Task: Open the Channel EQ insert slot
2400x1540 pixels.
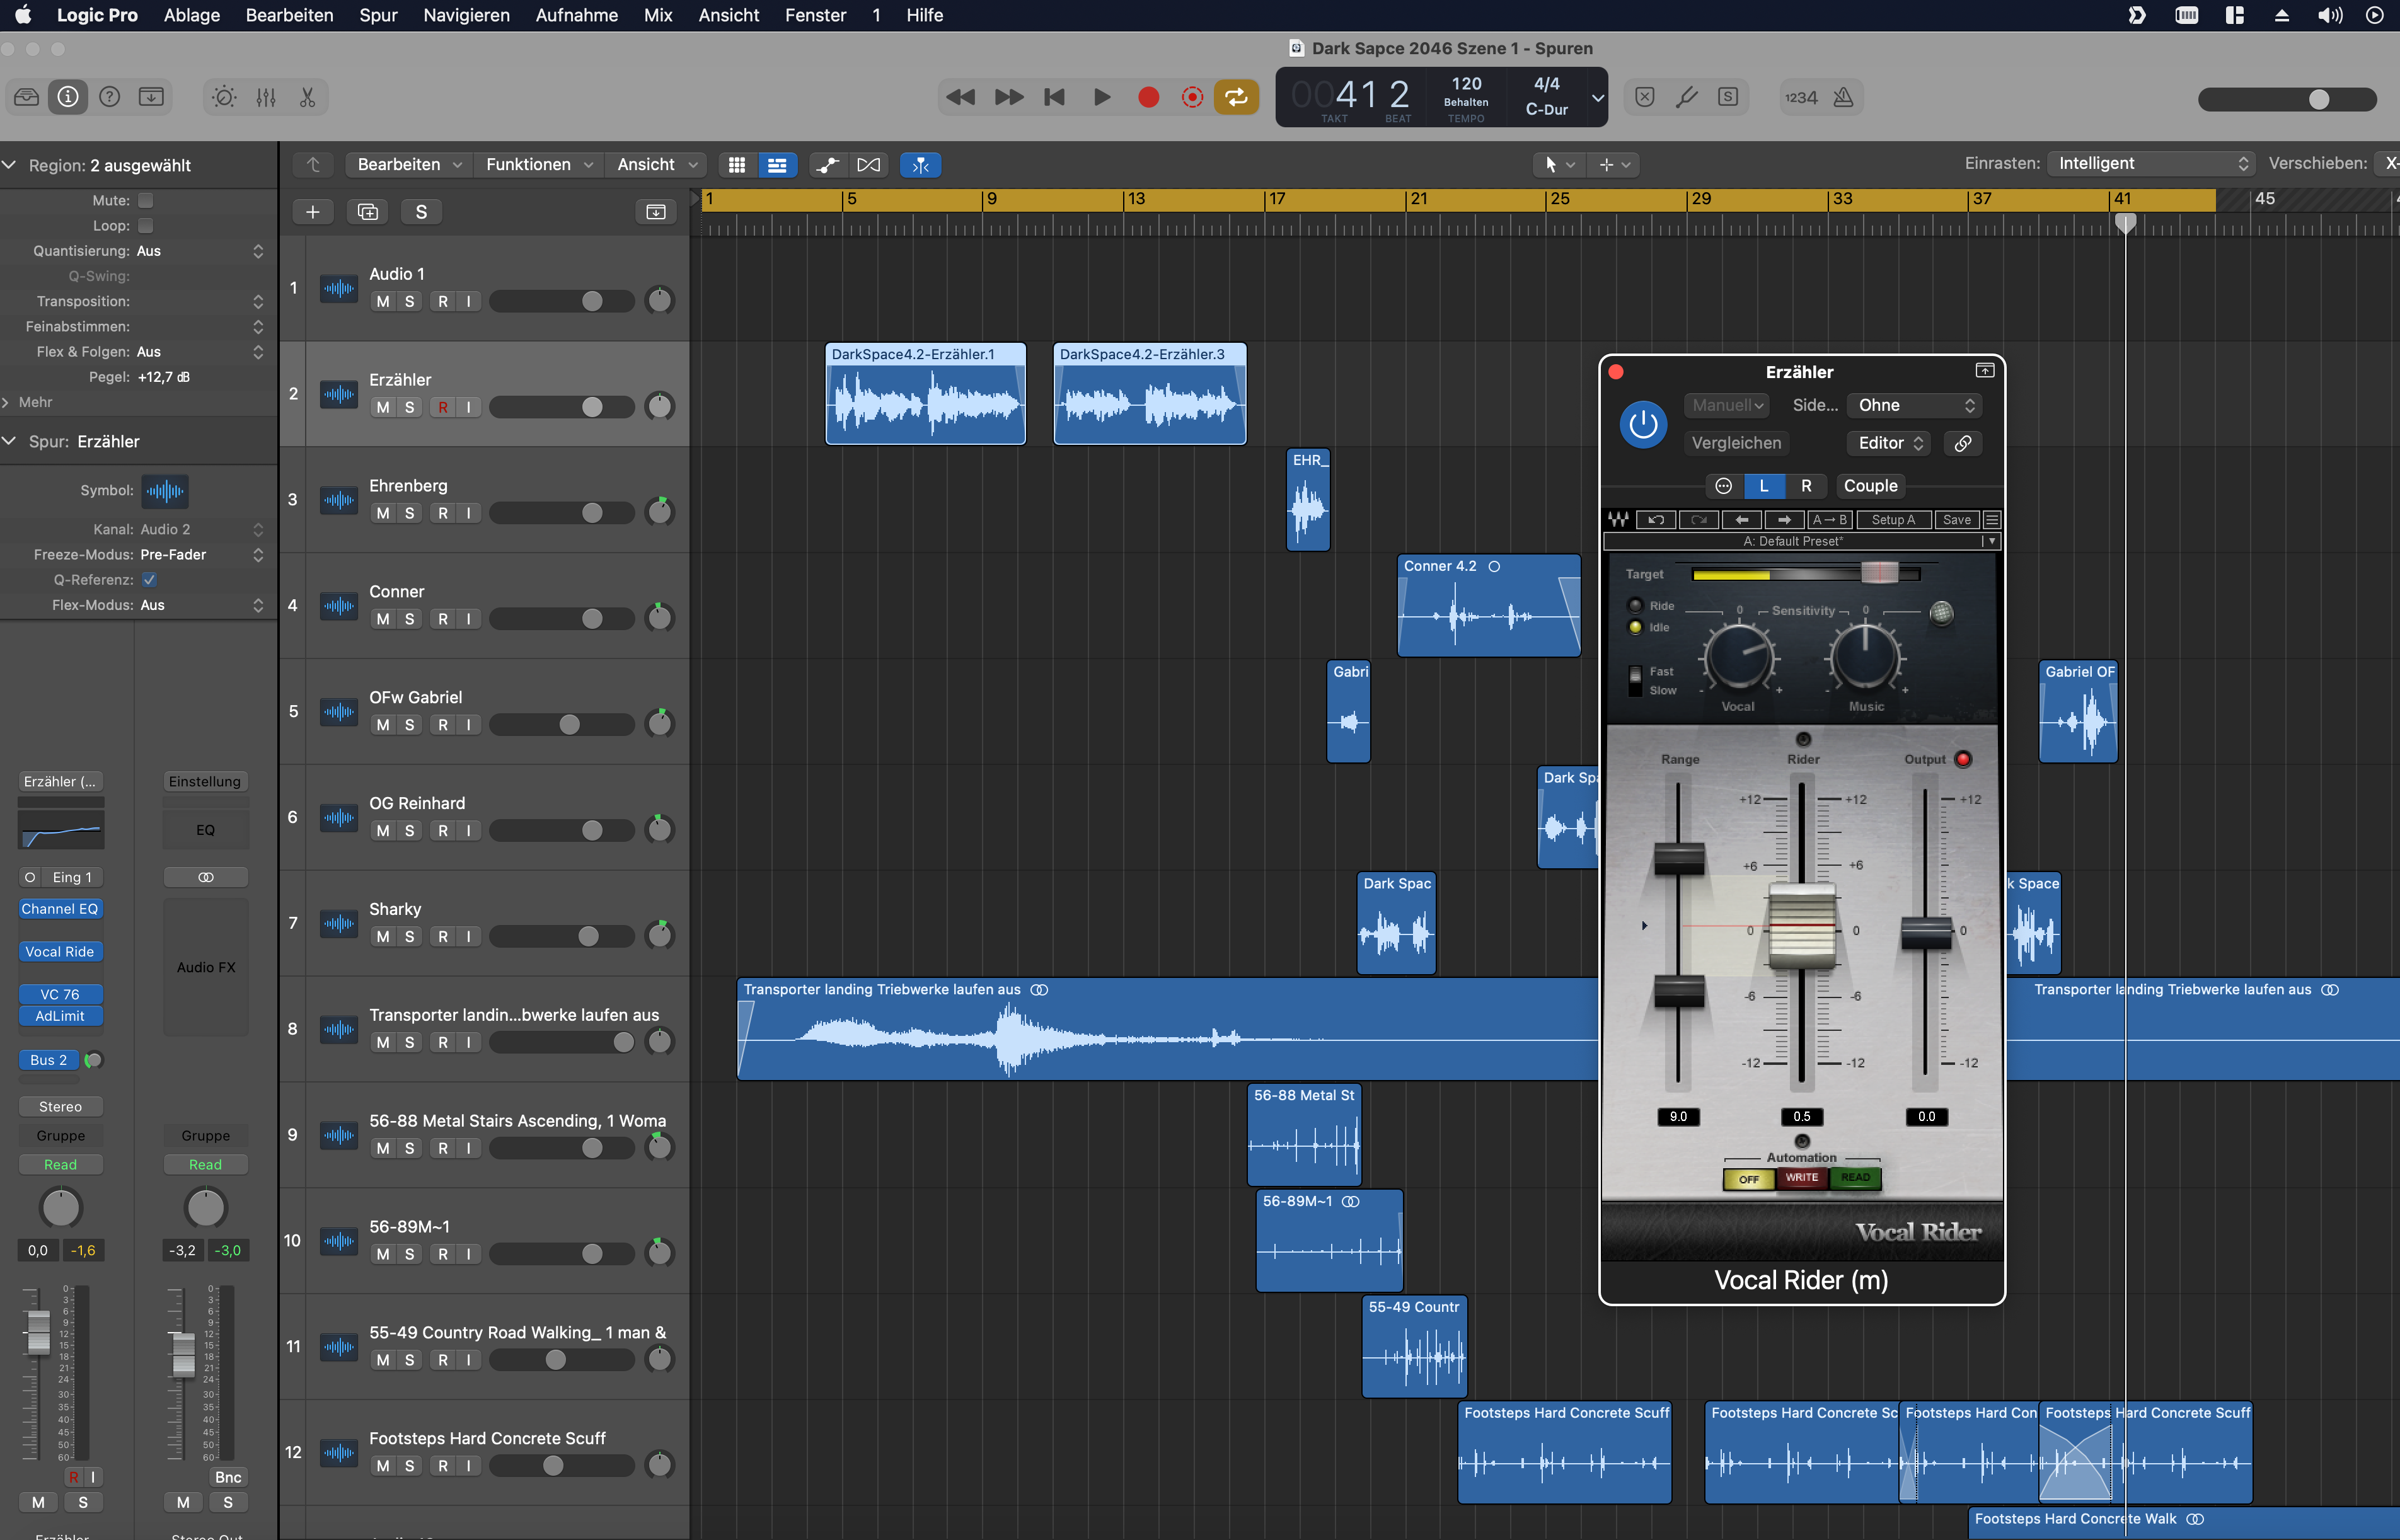Action: click(x=60, y=909)
